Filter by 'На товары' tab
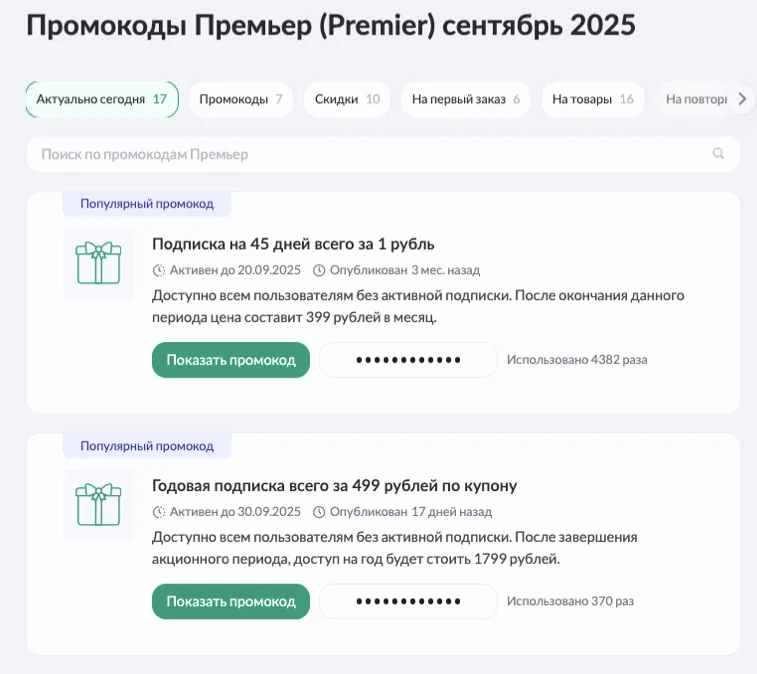Viewport: 757px width, 674px height. (592, 99)
